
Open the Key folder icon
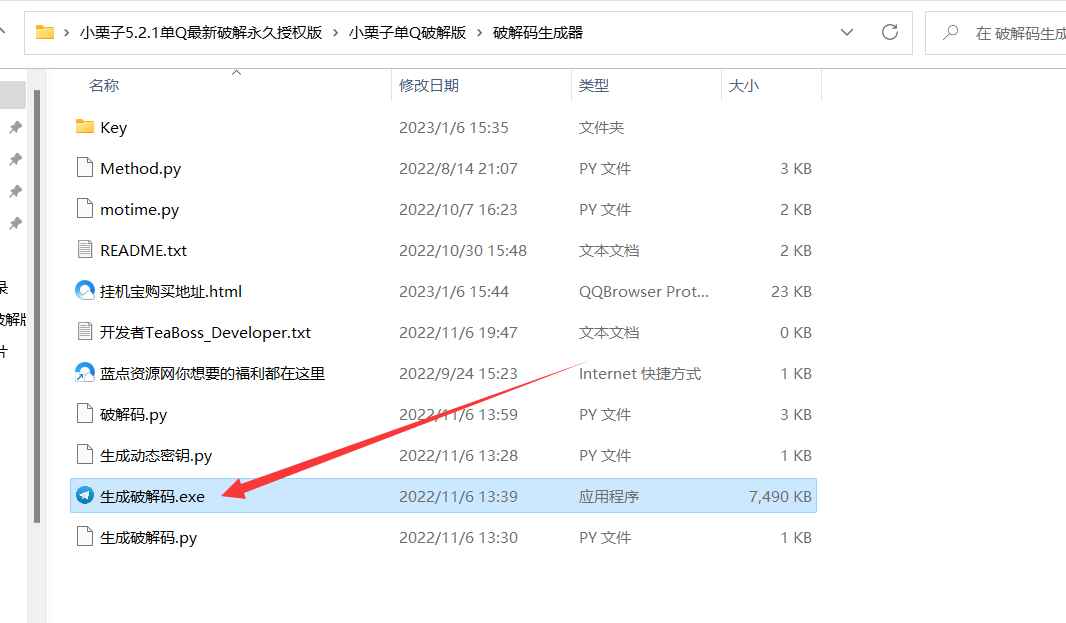point(84,127)
